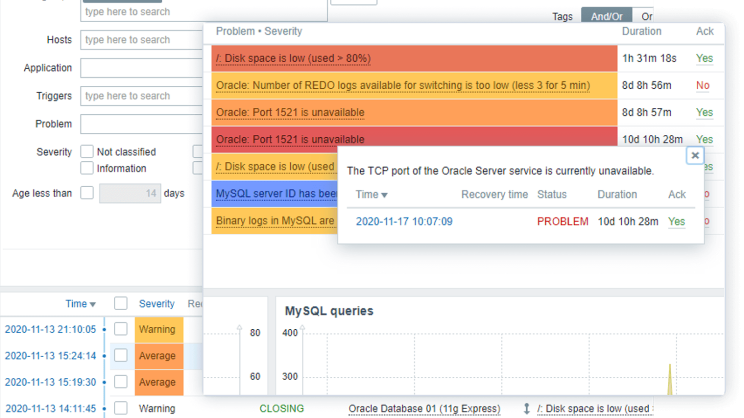
Task: Select the checkbox for the 2020-11-13 15:19:30 row
Action: pos(121,382)
